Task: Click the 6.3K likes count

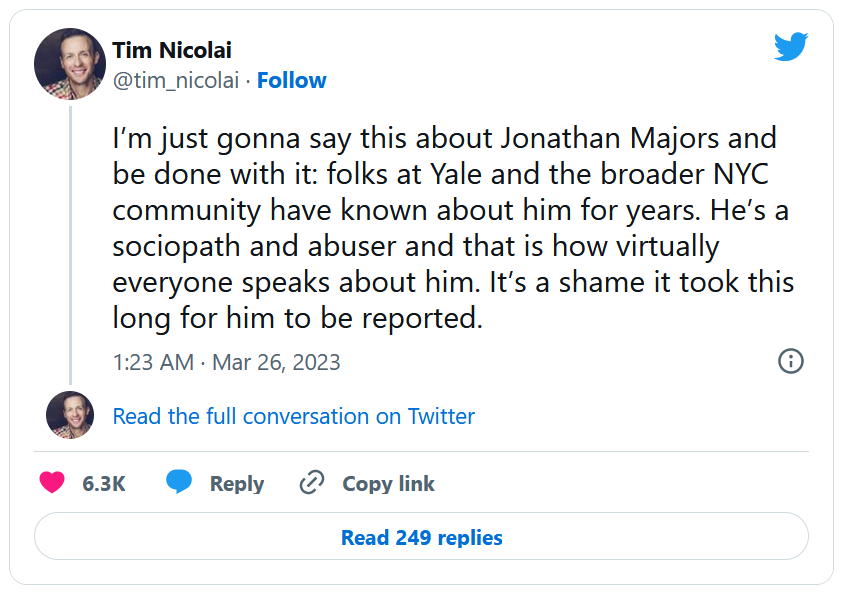Action: [104, 484]
